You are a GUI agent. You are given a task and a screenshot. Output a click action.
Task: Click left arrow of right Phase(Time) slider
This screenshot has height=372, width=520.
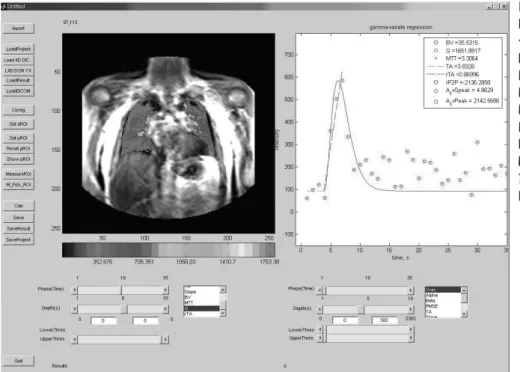pos(320,290)
